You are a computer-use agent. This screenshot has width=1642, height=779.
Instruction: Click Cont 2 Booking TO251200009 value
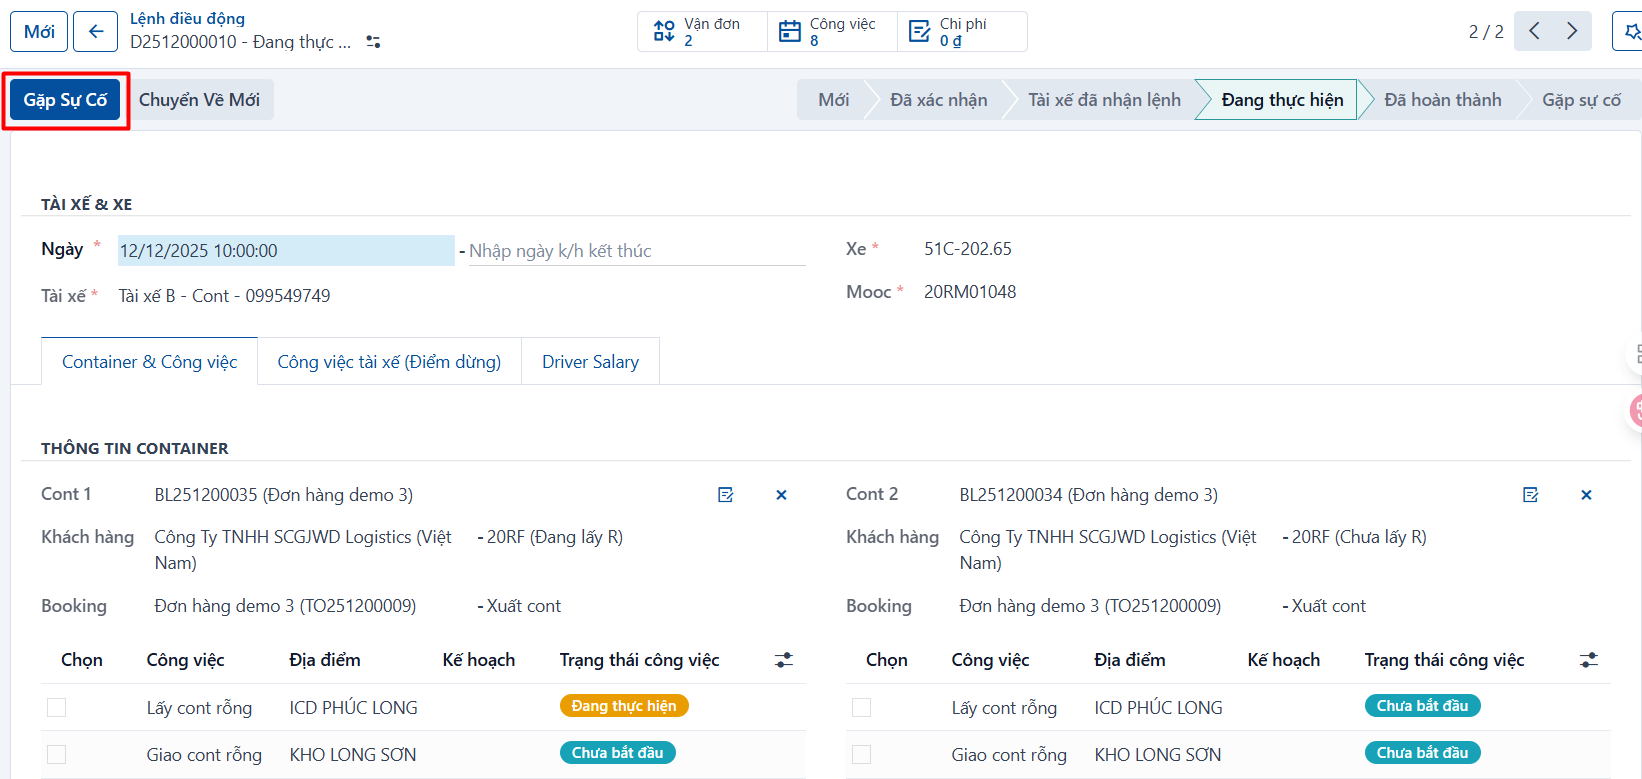1090,606
